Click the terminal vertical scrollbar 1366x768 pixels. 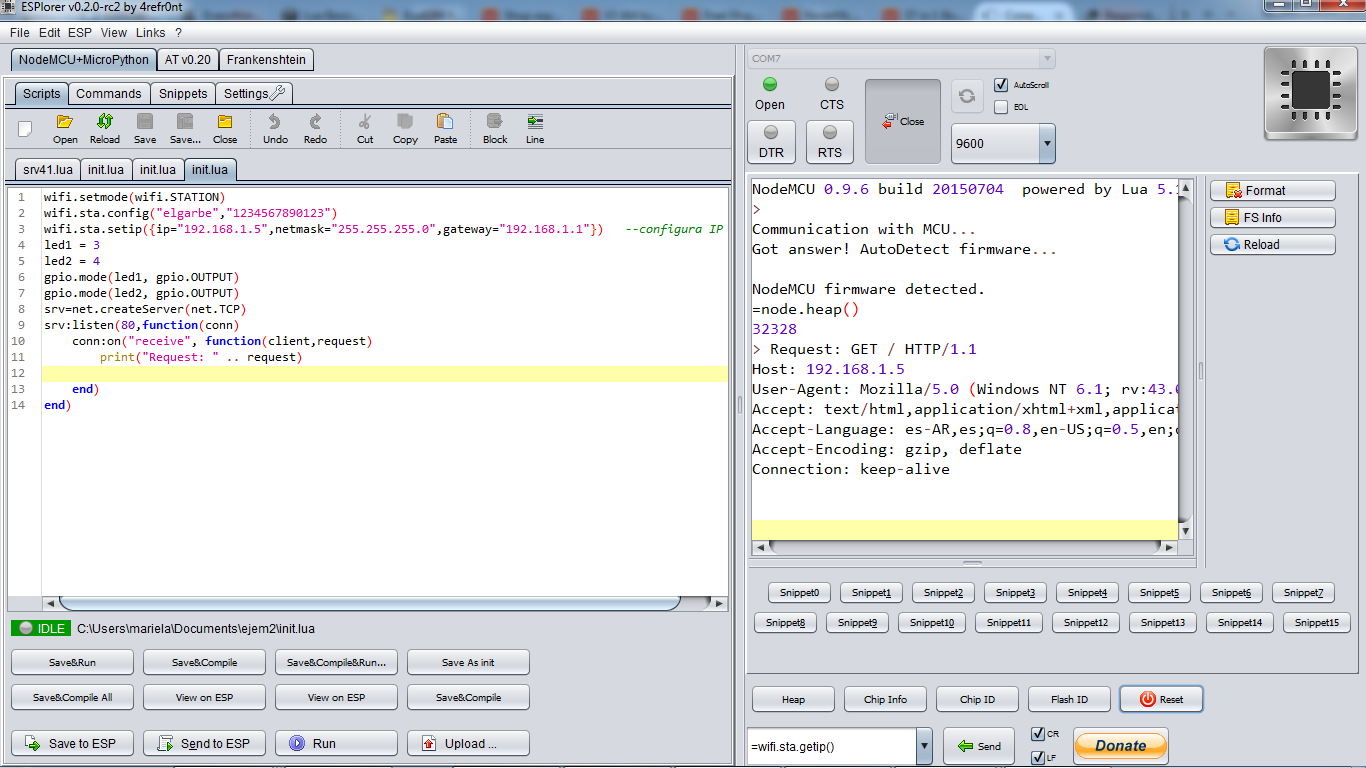tap(1185, 358)
